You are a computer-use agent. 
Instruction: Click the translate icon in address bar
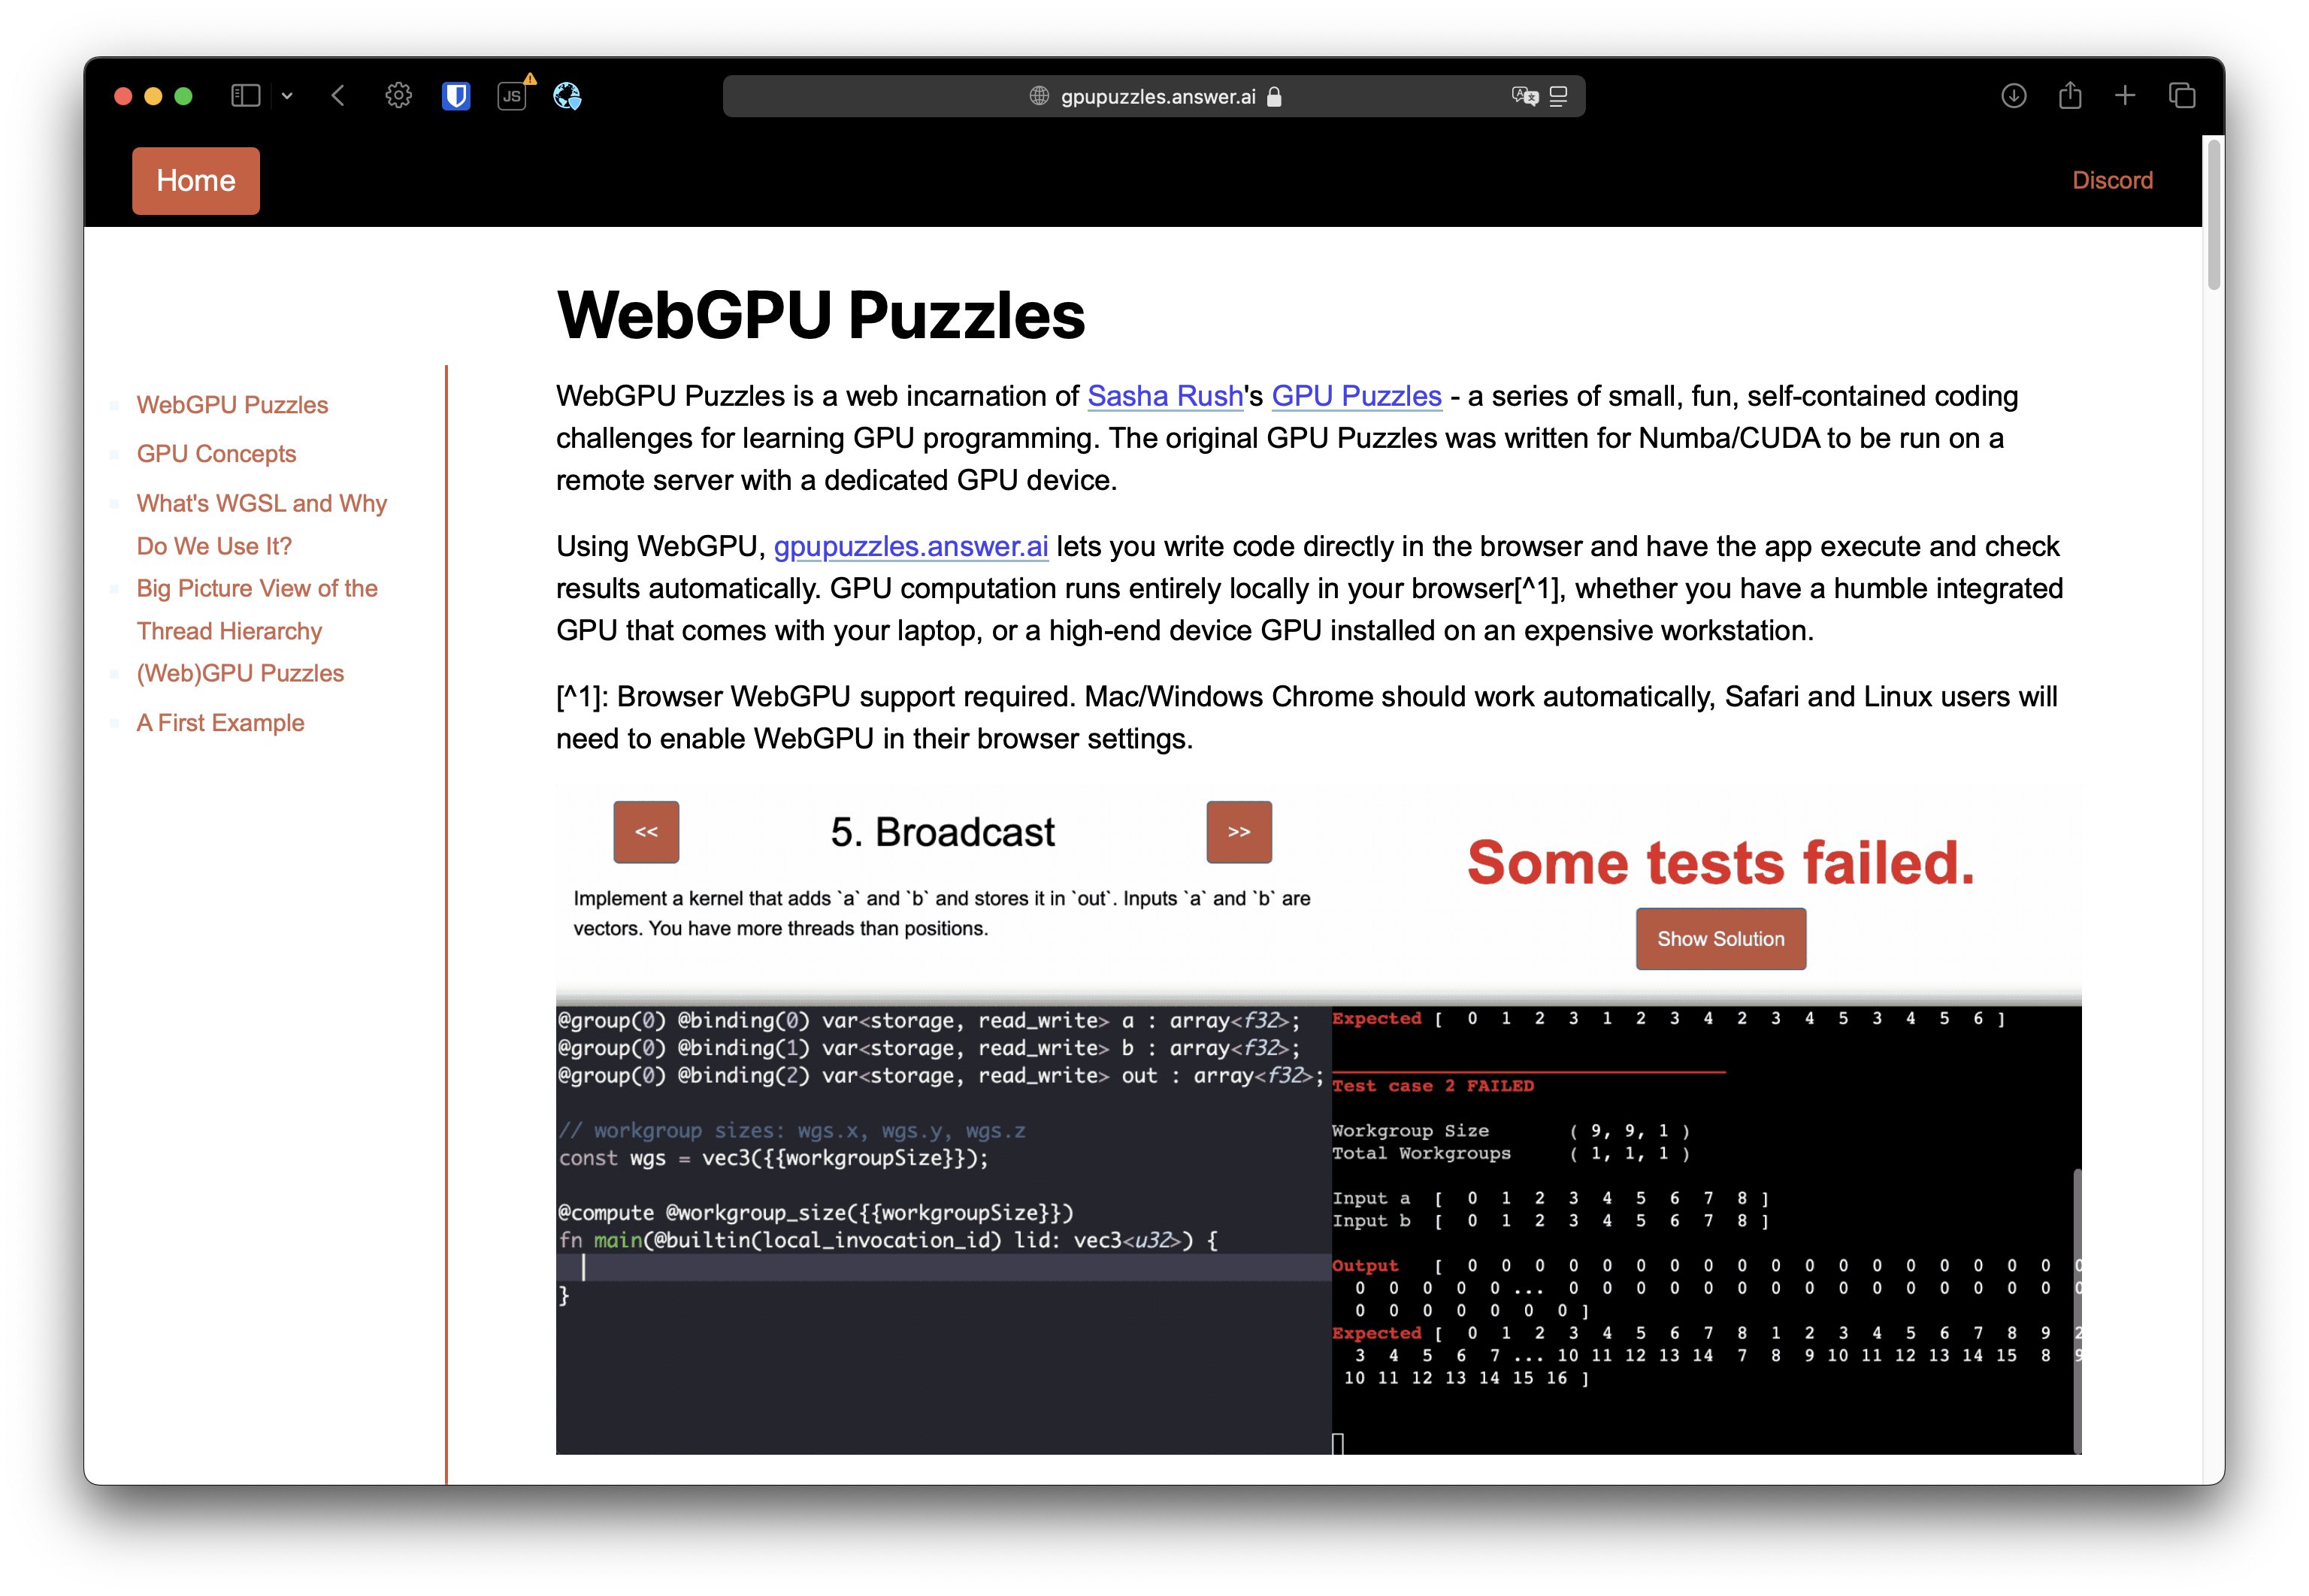click(x=1524, y=96)
